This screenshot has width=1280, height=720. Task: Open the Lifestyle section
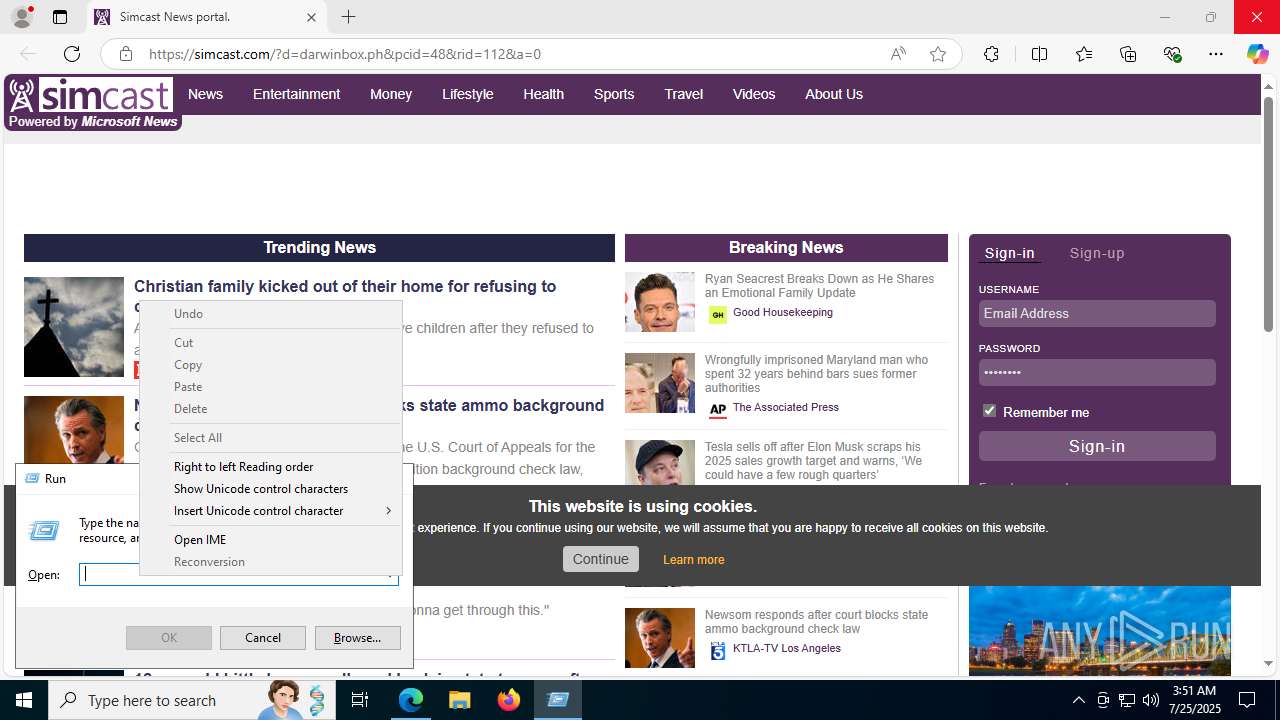[x=468, y=94]
